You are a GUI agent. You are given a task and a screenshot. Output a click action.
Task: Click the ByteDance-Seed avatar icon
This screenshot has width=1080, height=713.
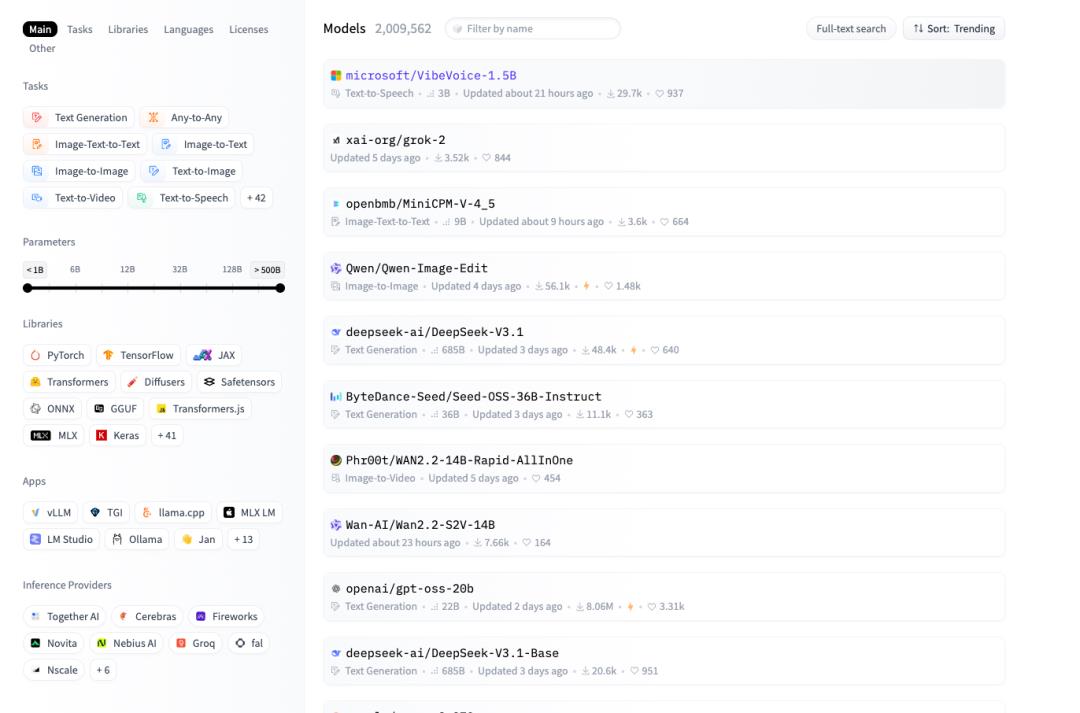[x=335, y=397]
